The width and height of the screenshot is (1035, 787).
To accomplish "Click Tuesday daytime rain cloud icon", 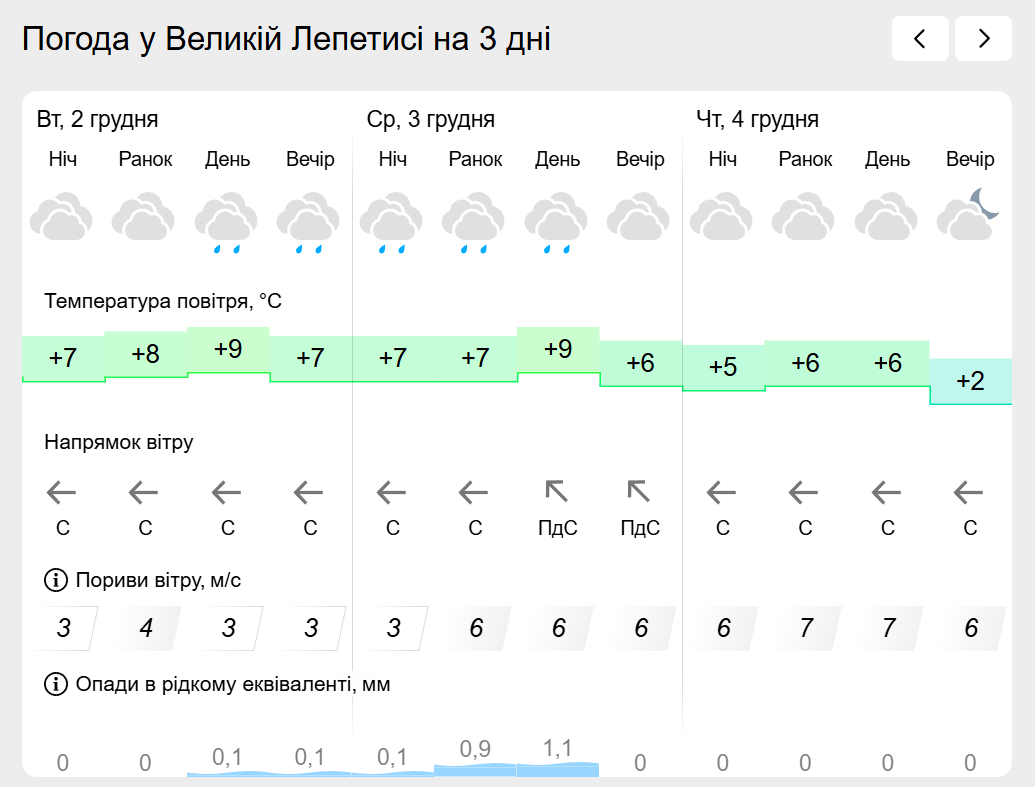I will click(227, 223).
